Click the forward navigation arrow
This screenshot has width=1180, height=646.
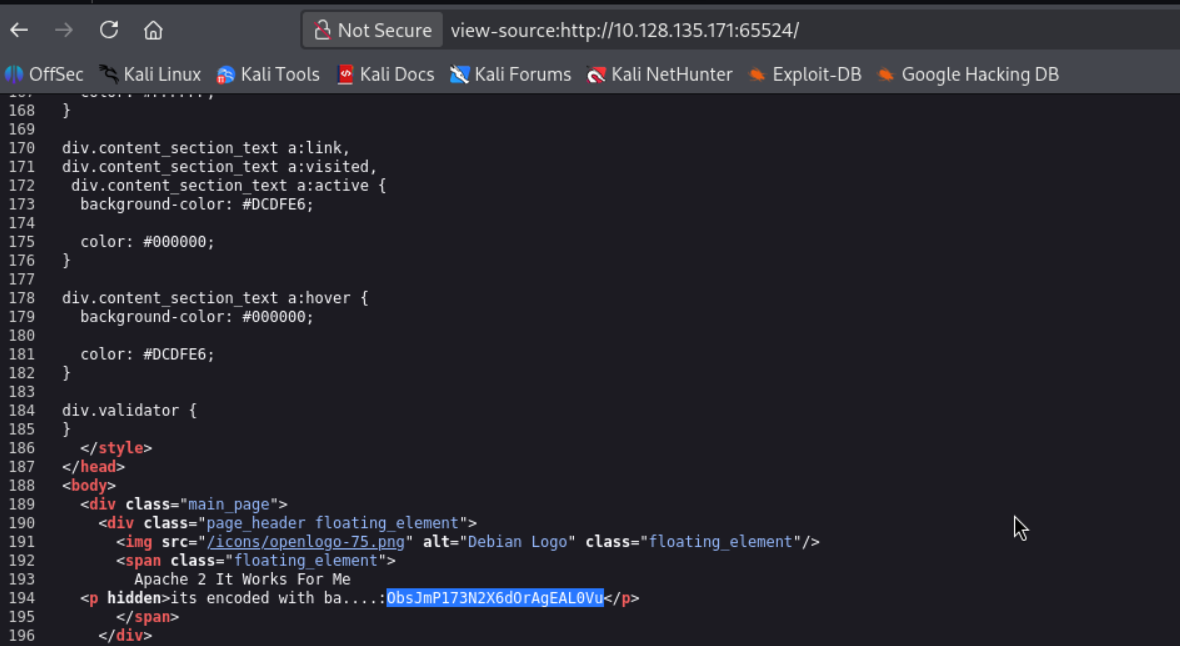(x=64, y=30)
